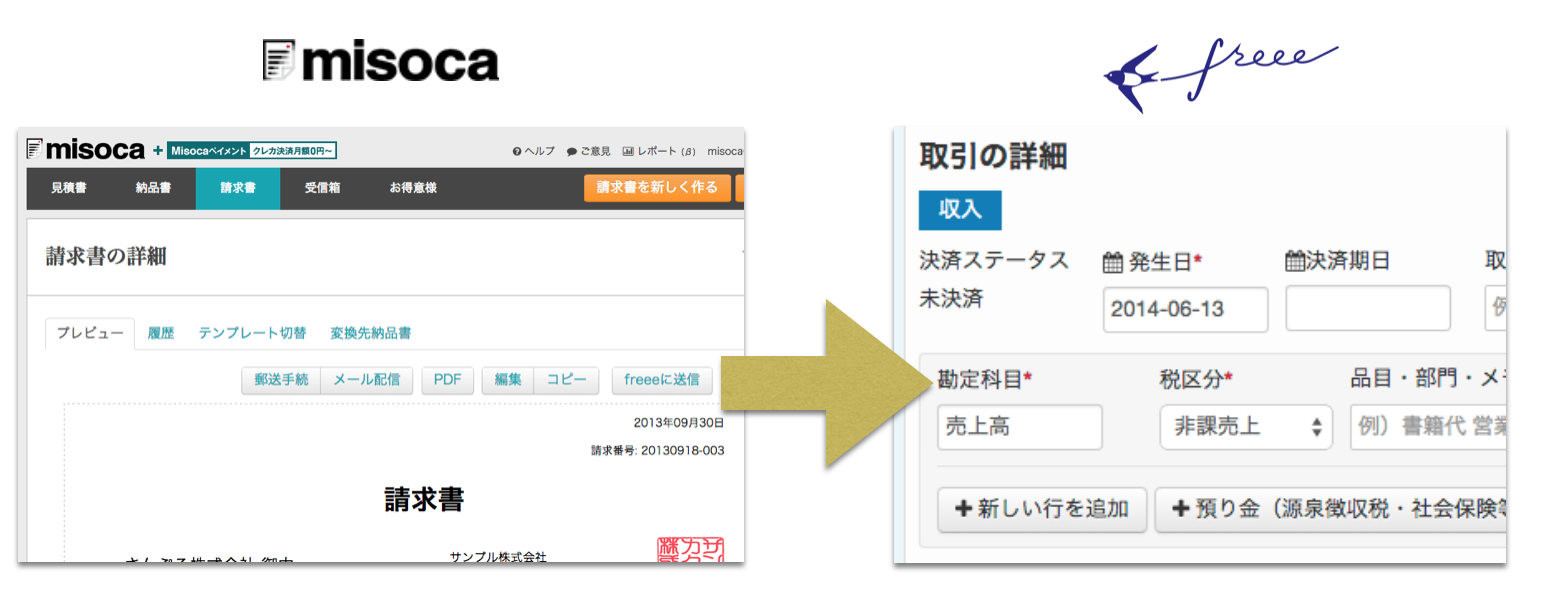
Task: Open the ヘルプ help link
Action: (x=533, y=151)
